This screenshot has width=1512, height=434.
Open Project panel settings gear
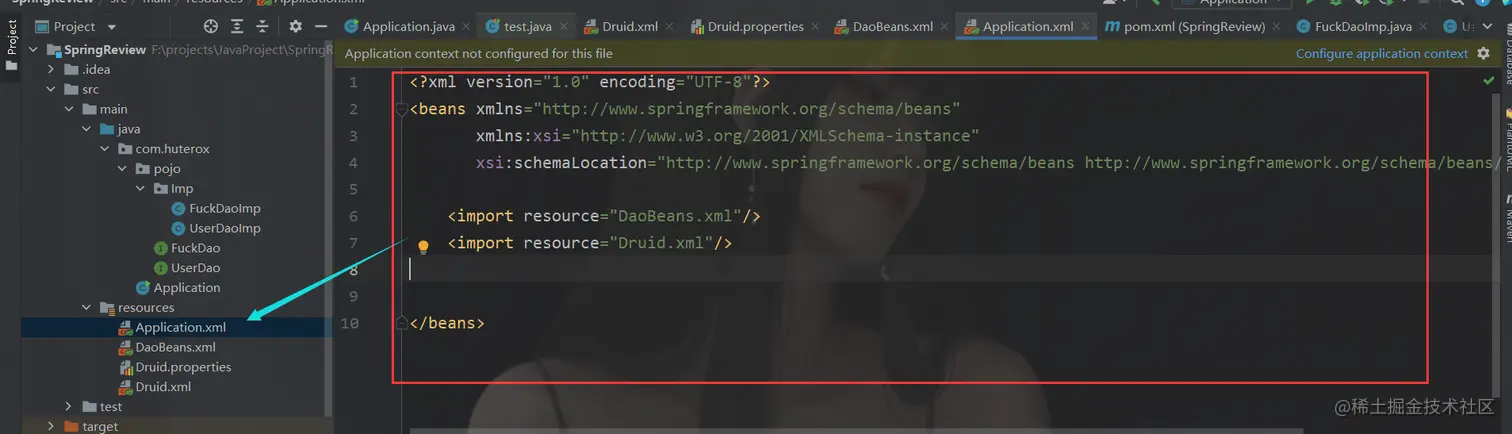pyautogui.click(x=295, y=27)
